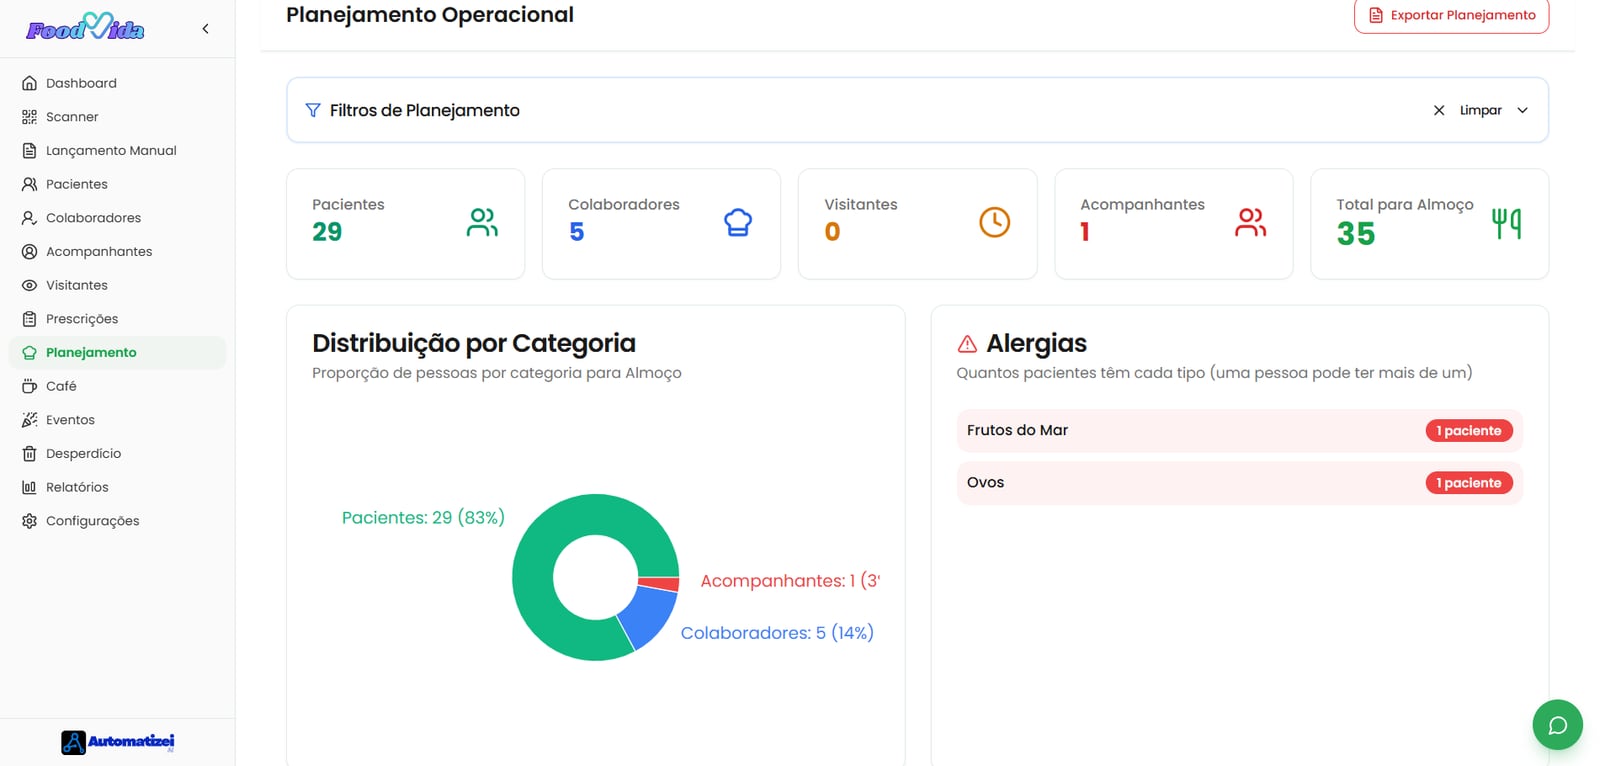Viewport: 1600px width, 766px height.
Task: Click the Prescrições clipboard icon
Action: pos(29,319)
